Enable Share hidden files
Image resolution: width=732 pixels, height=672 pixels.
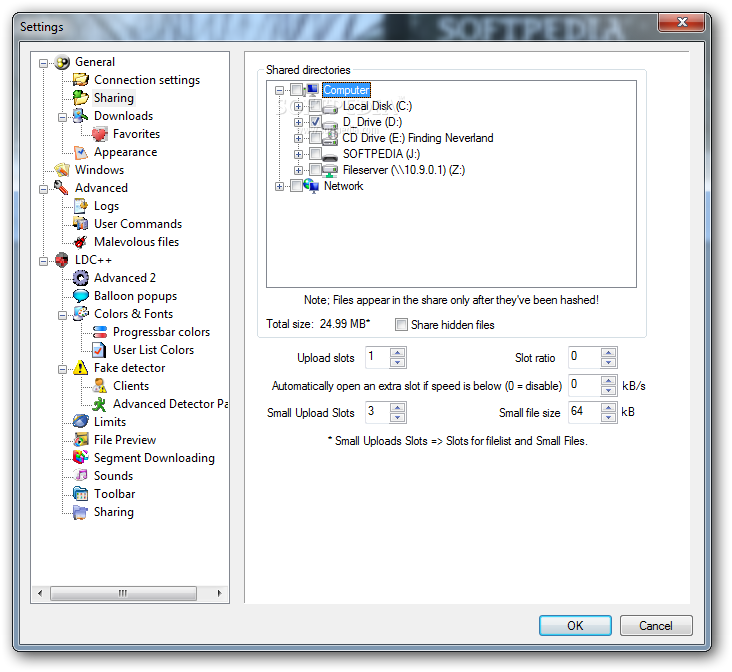click(401, 325)
